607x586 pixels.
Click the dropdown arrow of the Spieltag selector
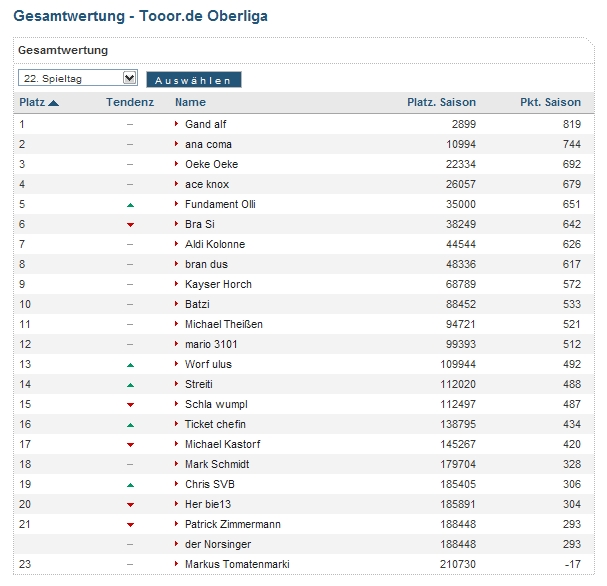click(x=130, y=78)
